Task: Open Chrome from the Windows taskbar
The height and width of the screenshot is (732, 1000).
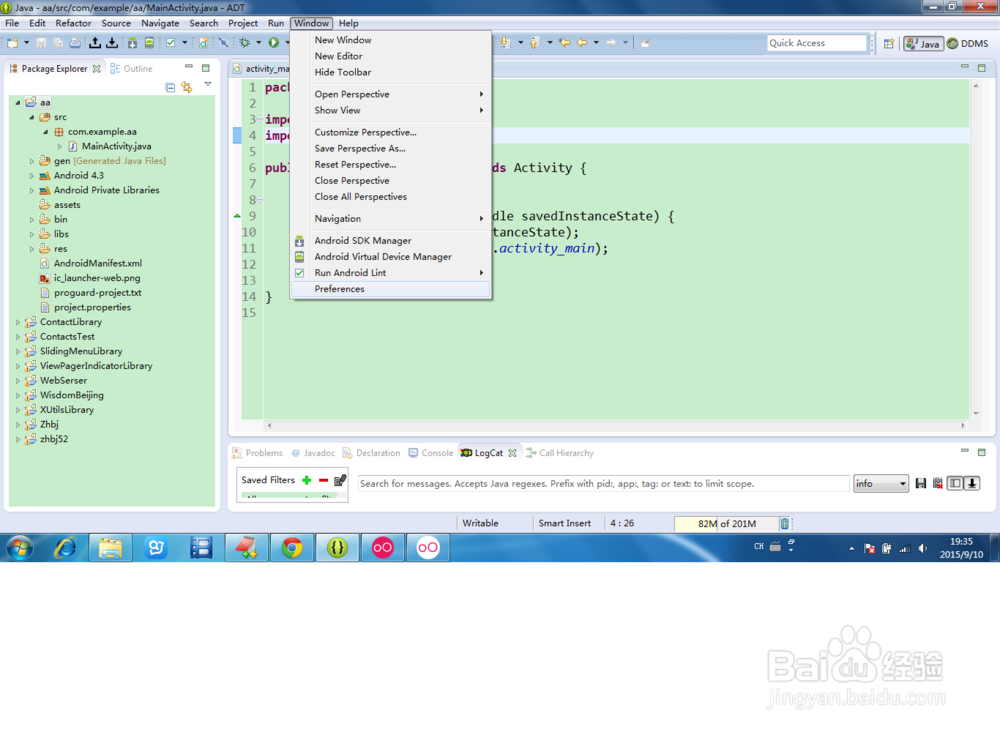Action: coord(292,548)
